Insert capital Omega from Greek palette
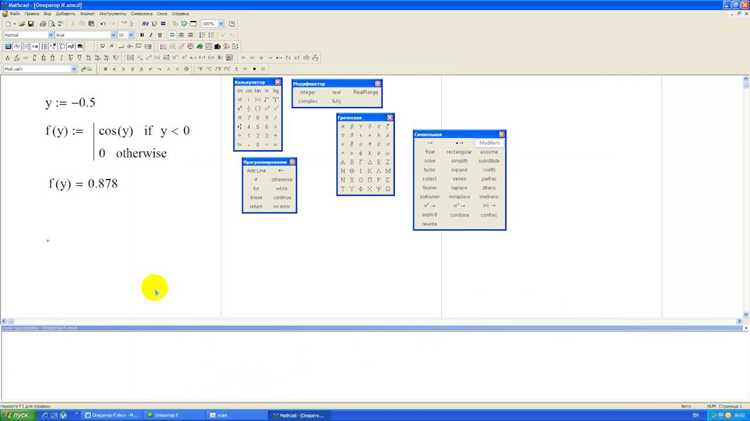This screenshot has width=750, height=421. click(388, 189)
